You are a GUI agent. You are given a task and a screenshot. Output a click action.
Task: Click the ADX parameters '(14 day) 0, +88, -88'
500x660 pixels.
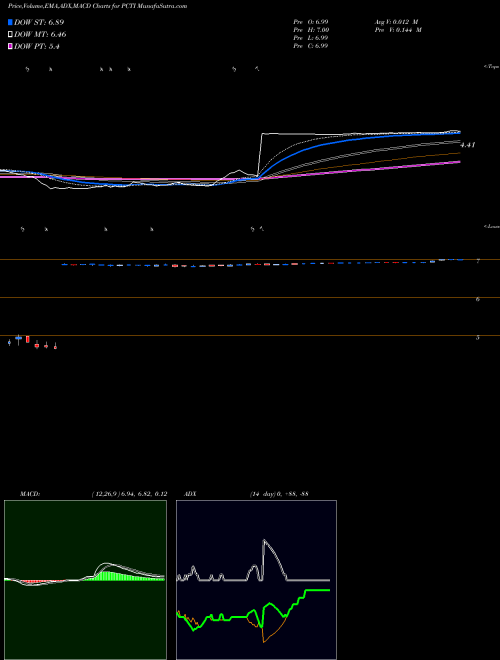pos(279,493)
